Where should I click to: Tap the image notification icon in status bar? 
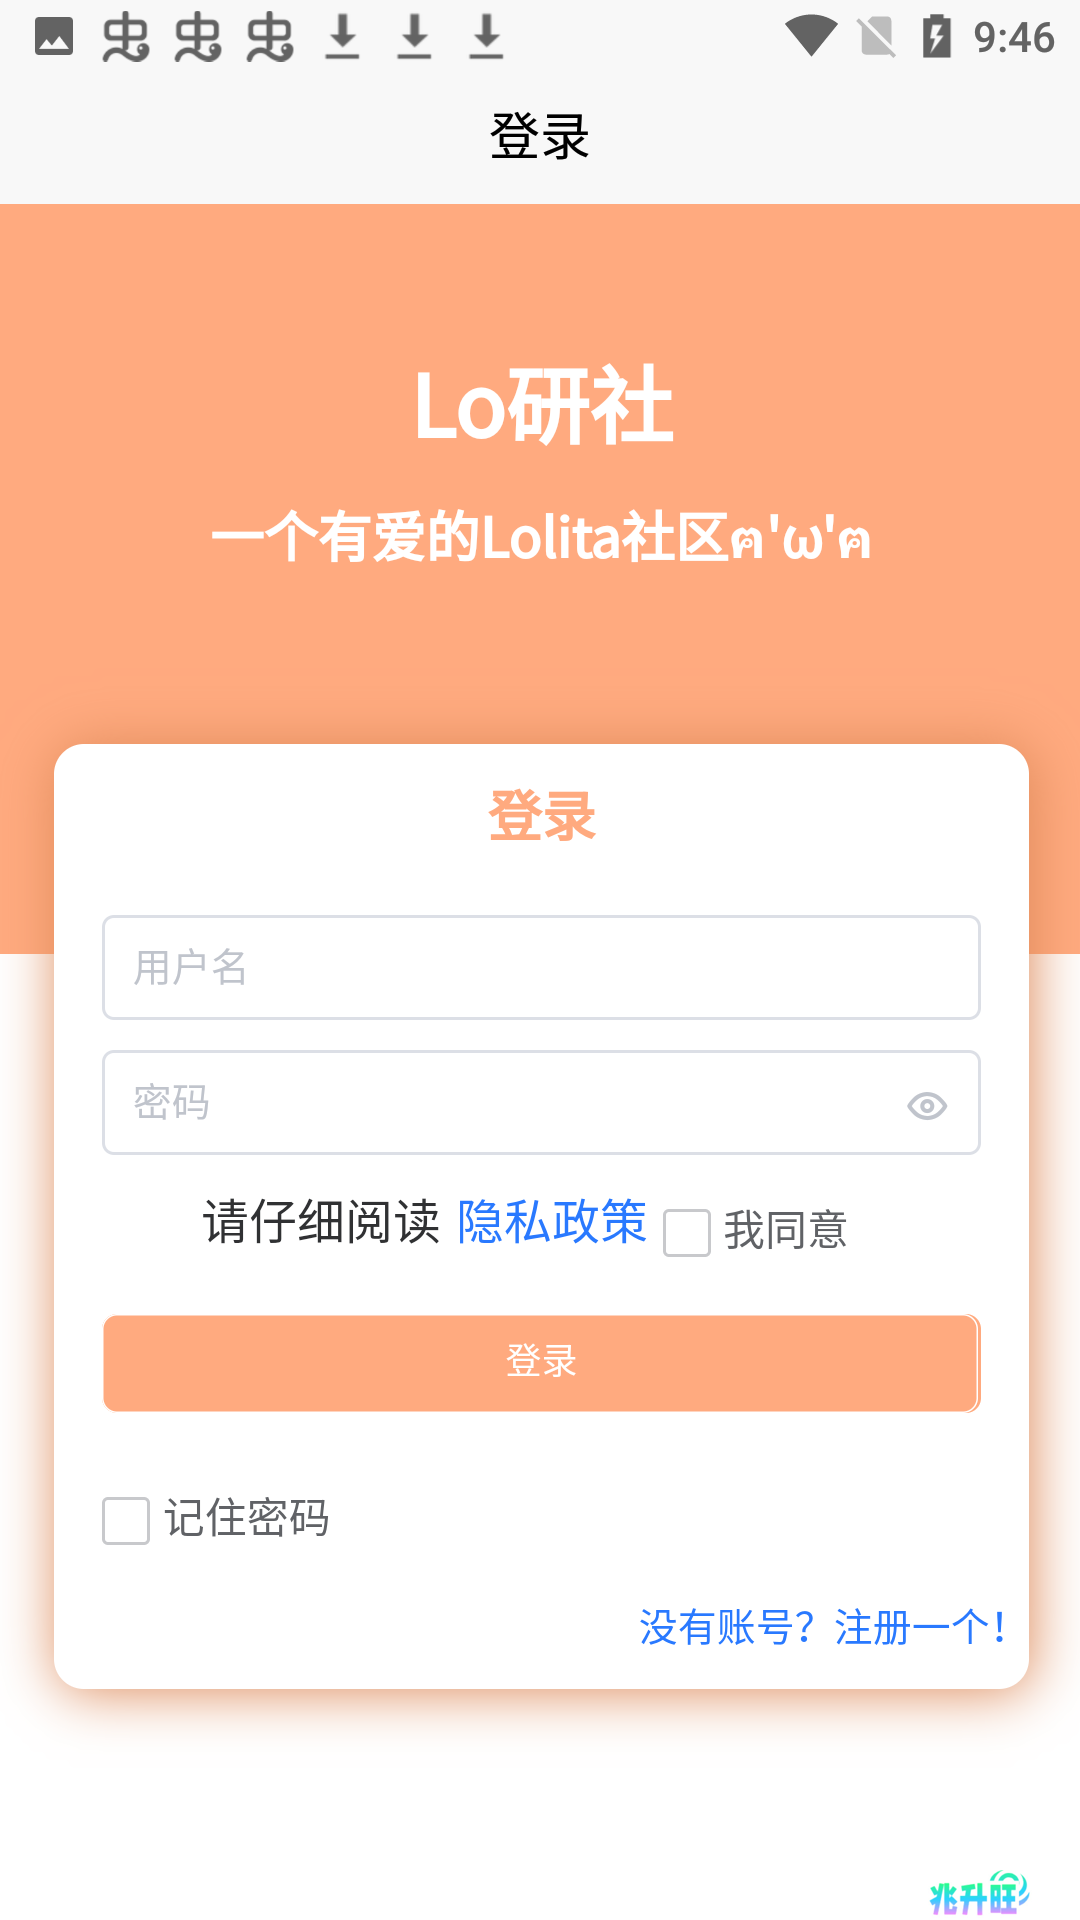pyautogui.click(x=54, y=37)
